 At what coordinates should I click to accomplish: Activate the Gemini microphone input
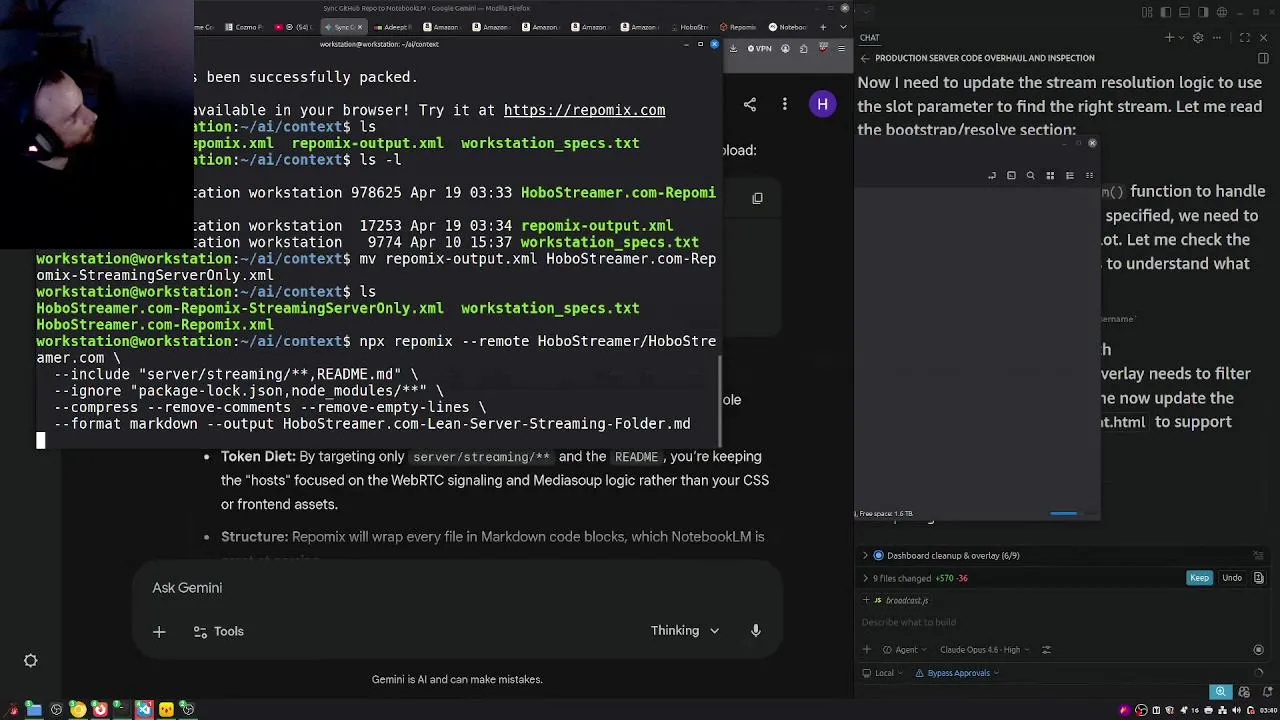point(756,630)
